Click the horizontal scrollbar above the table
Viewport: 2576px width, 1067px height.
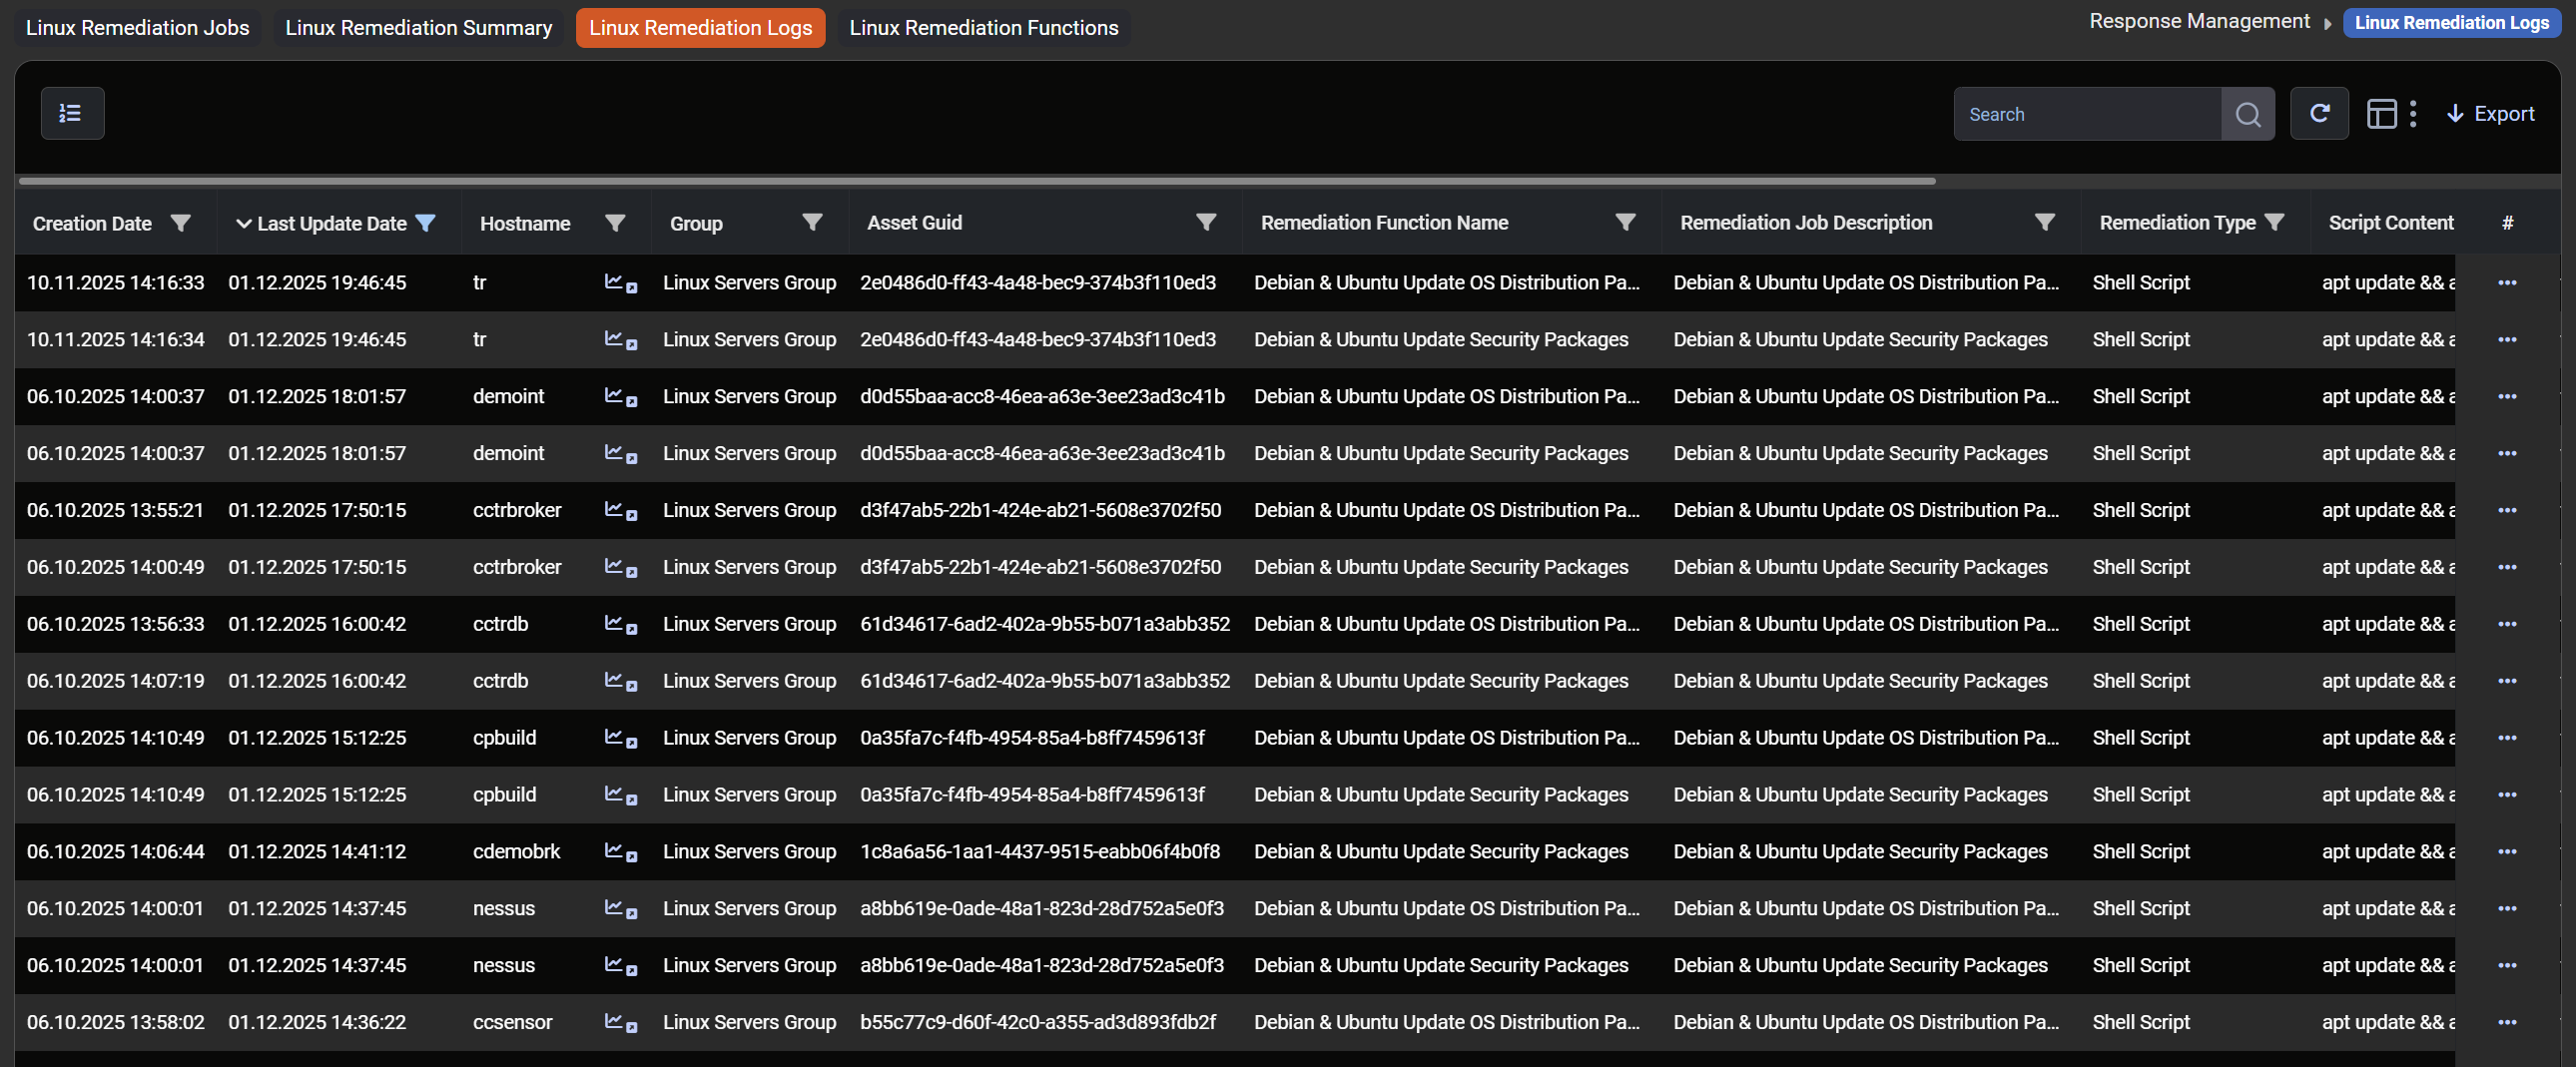point(976,181)
